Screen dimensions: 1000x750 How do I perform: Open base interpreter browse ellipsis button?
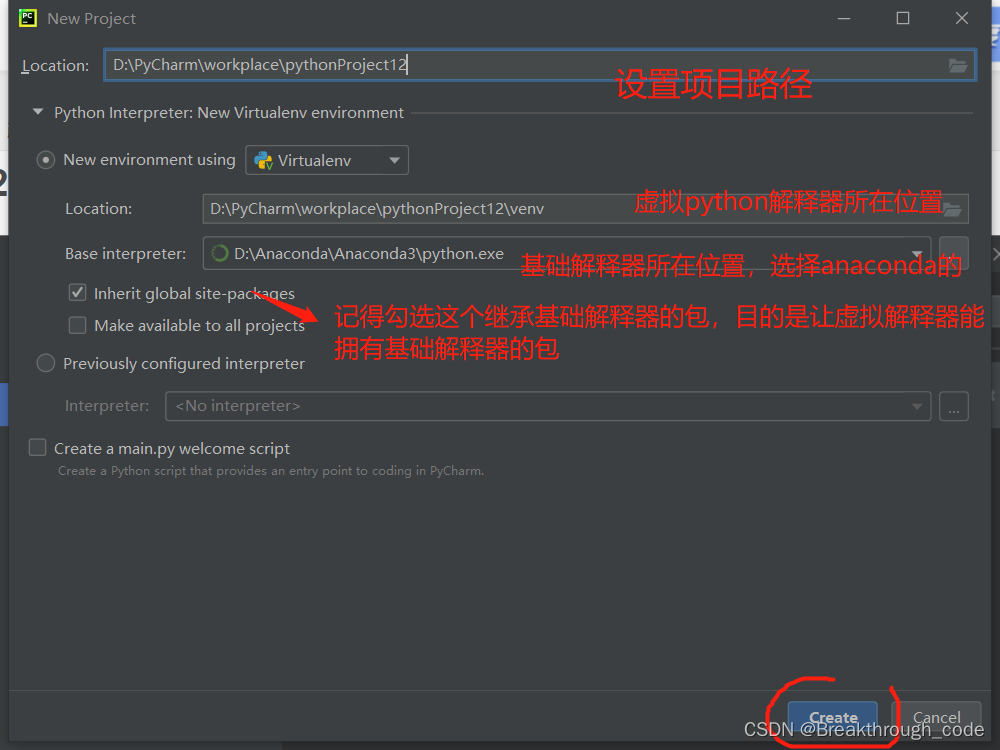click(953, 253)
